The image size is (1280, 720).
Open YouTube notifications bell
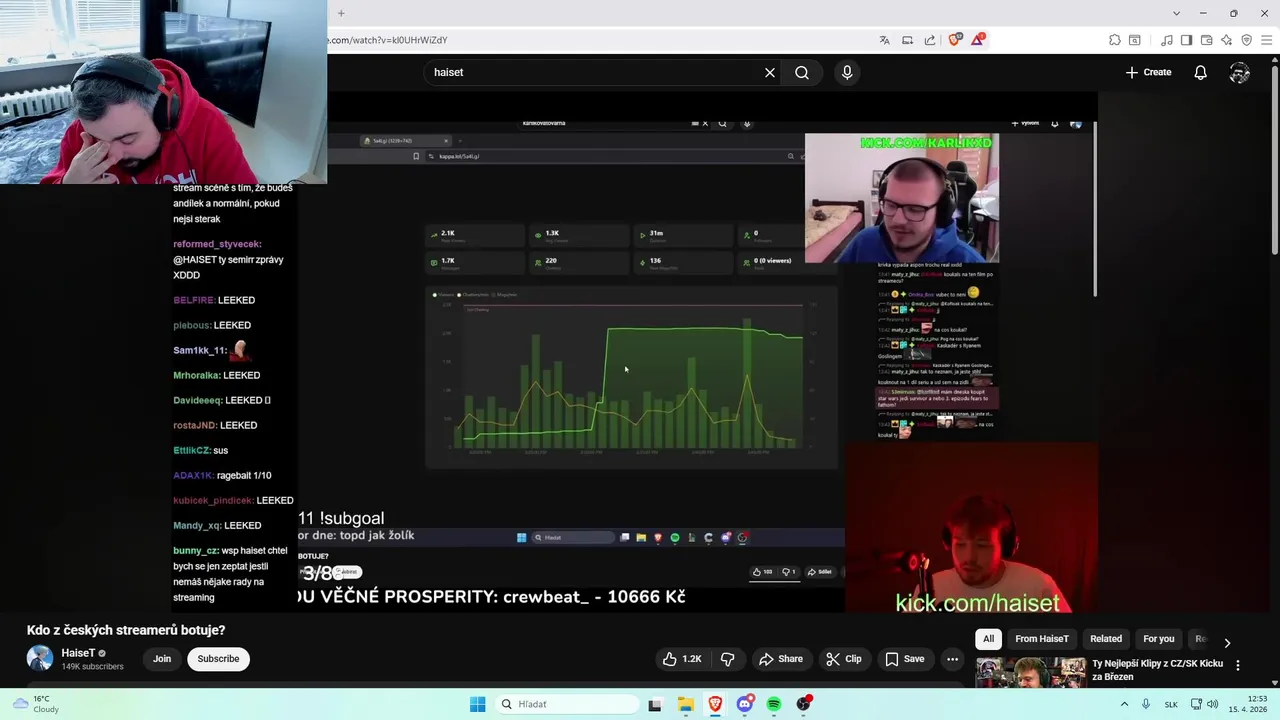[1200, 72]
